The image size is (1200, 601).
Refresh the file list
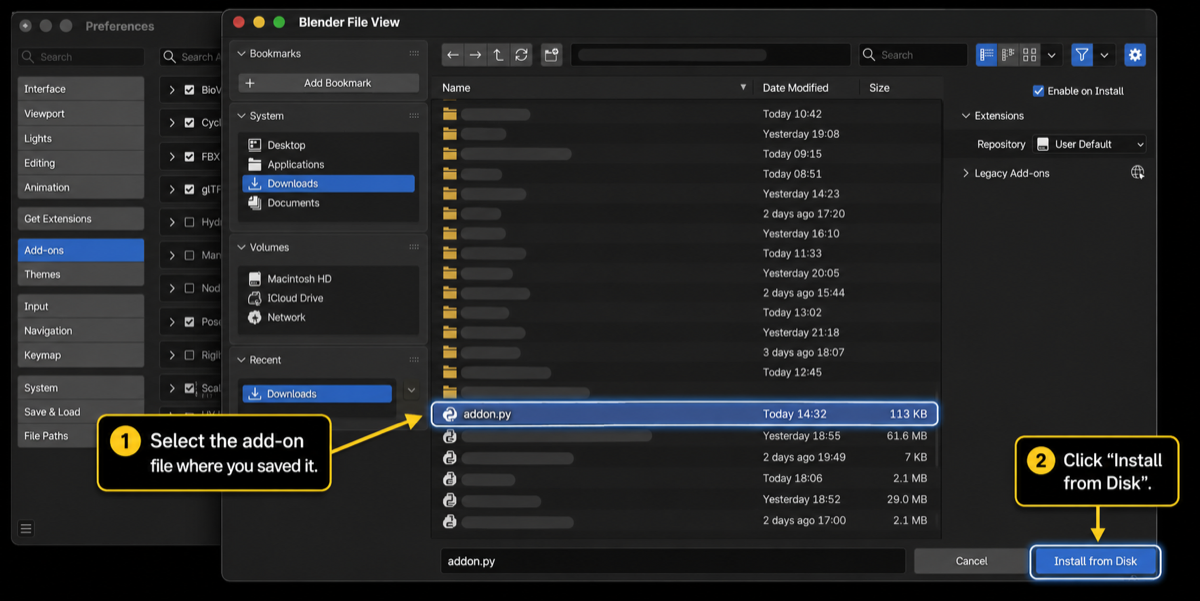521,55
